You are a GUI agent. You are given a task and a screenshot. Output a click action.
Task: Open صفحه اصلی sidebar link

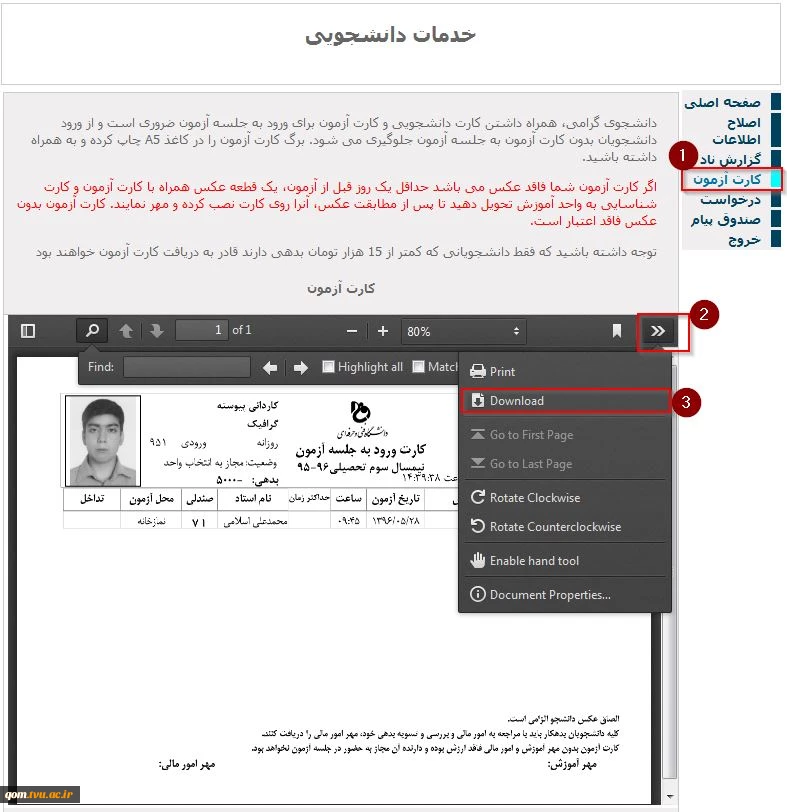722,103
